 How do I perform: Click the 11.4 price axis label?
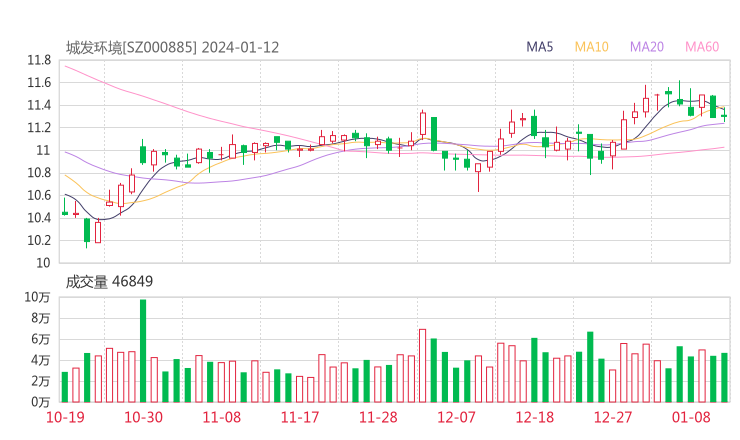pos(39,105)
